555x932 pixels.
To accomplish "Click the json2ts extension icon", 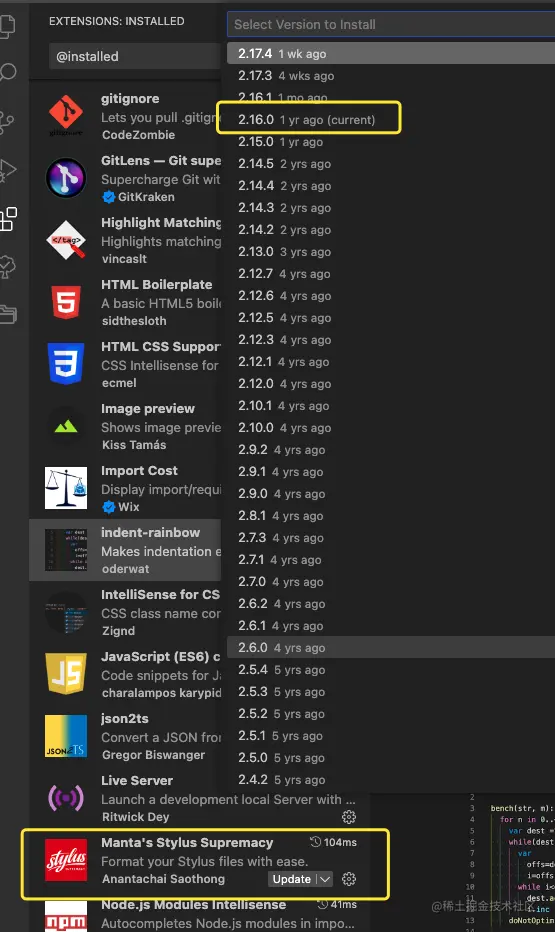I will [66, 736].
